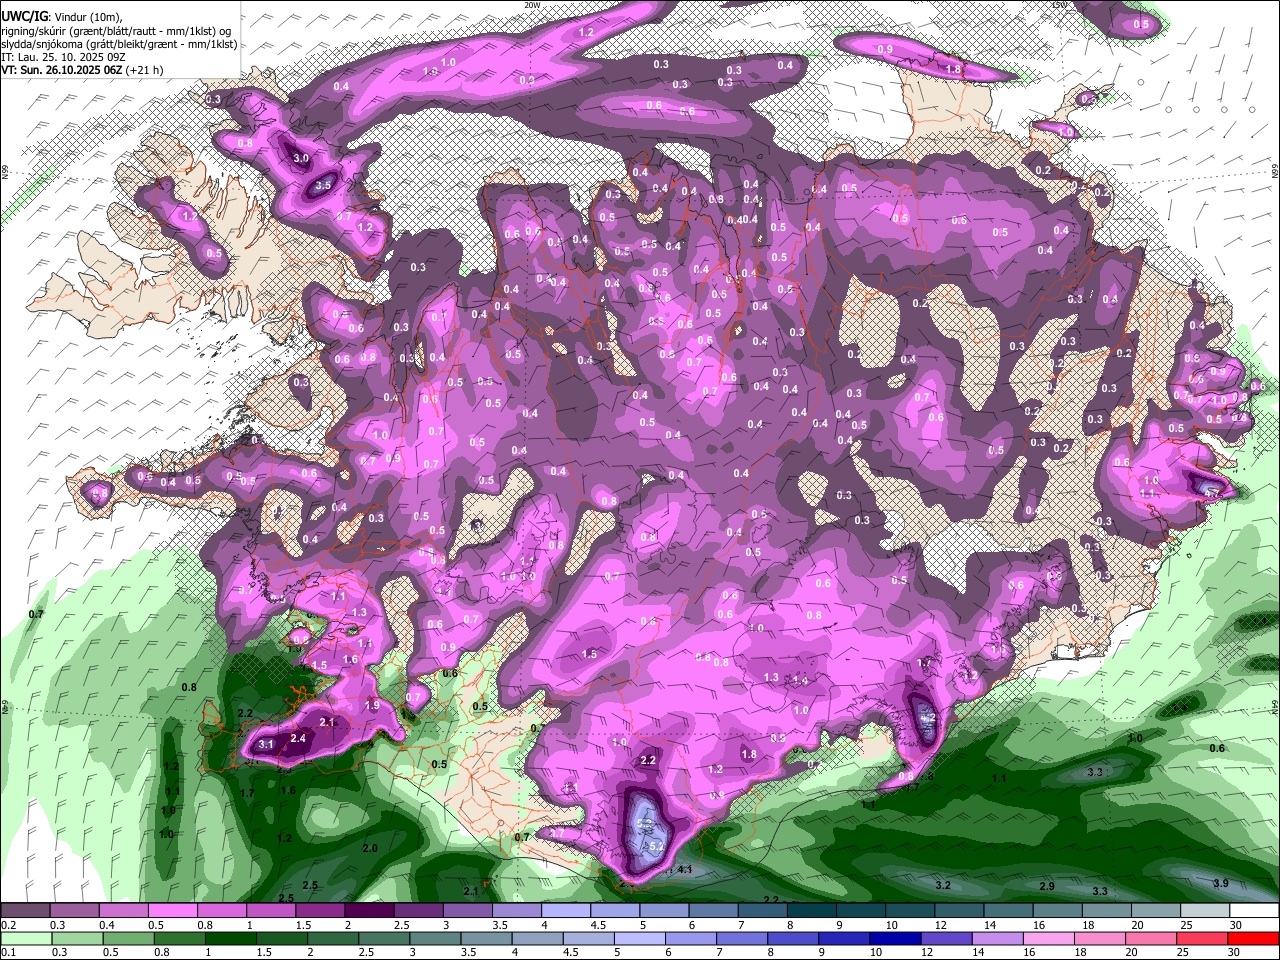Pick the light gray 25–30 snow swatch
This screenshot has width=1280, height=960.
click(1205, 911)
